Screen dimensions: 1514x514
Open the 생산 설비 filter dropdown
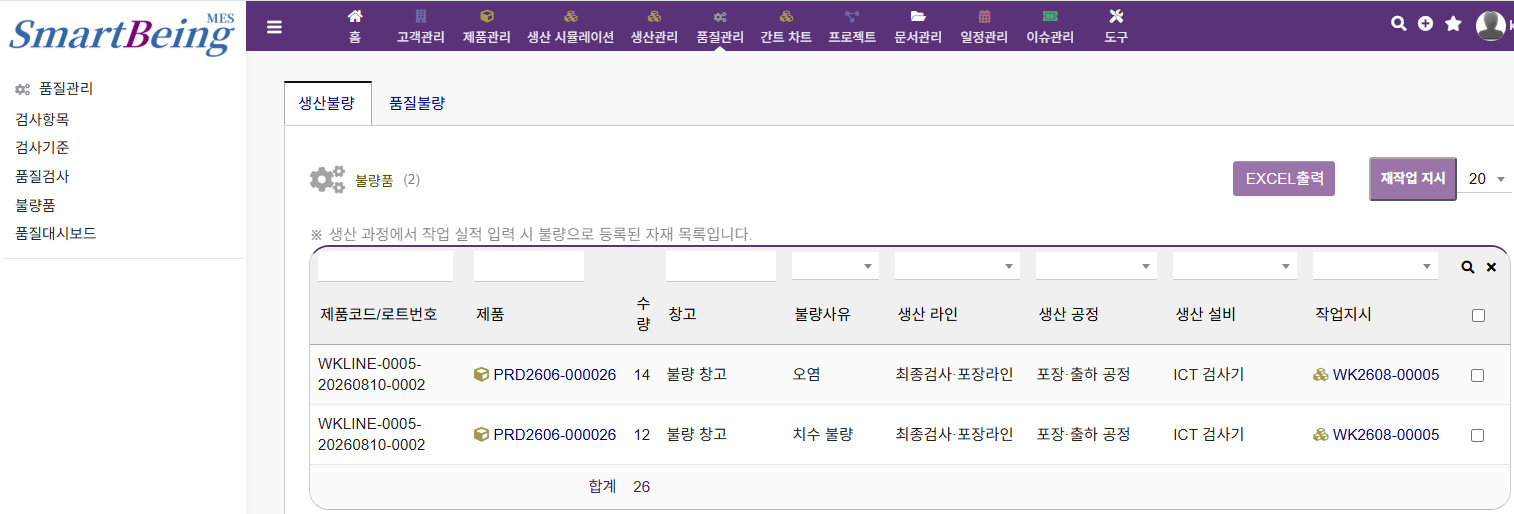coord(1235,267)
